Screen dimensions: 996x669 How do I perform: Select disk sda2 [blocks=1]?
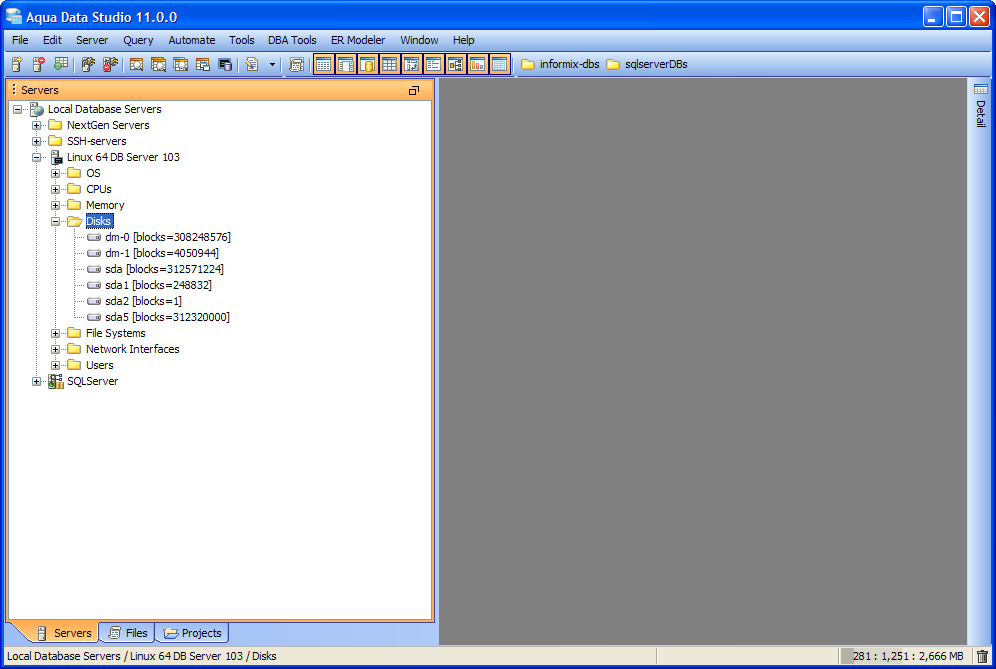(x=144, y=301)
